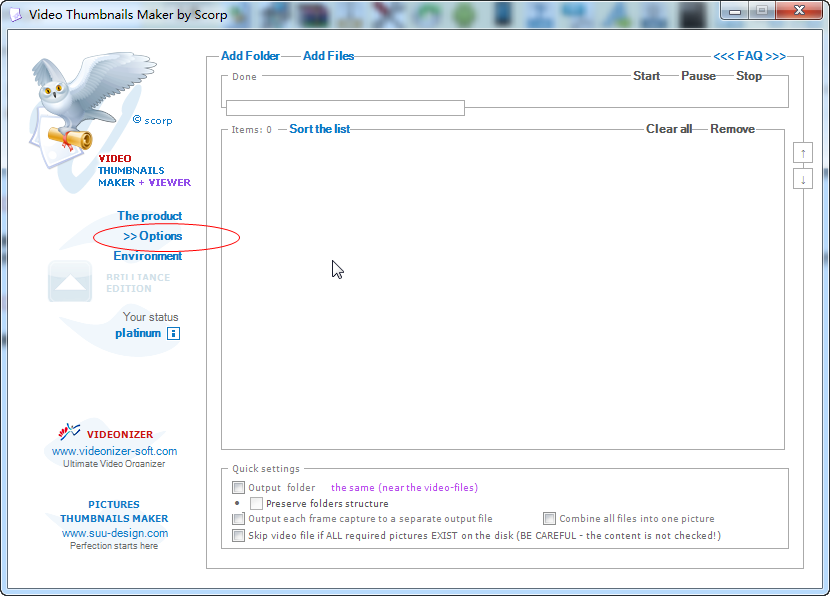Open the Sort the list menu
This screenshot has width=830, height=596.
tap(319, 129)
